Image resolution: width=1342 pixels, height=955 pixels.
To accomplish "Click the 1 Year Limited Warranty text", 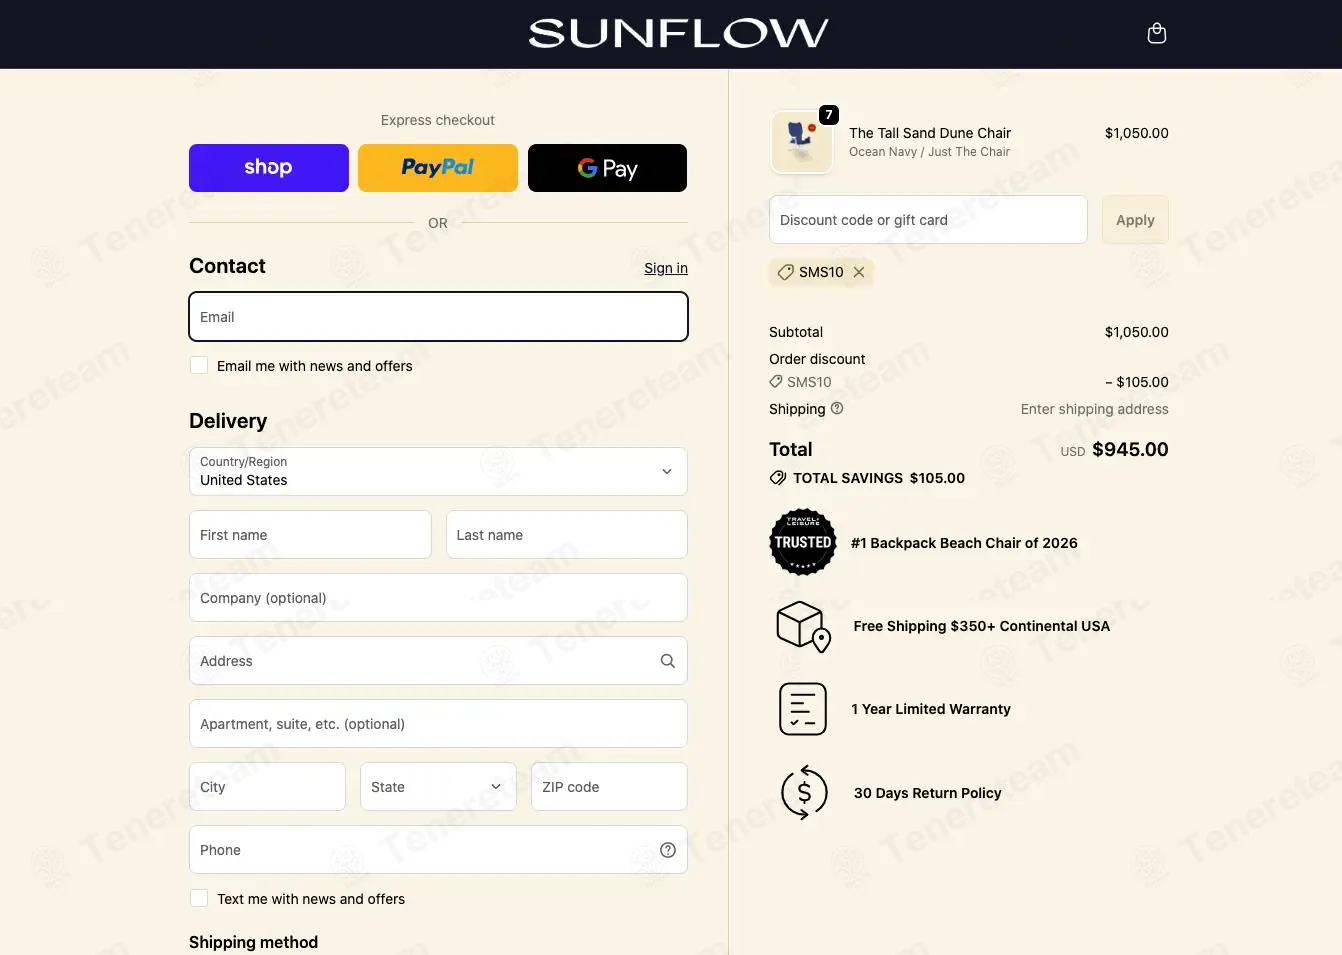I will click(931, 709).
